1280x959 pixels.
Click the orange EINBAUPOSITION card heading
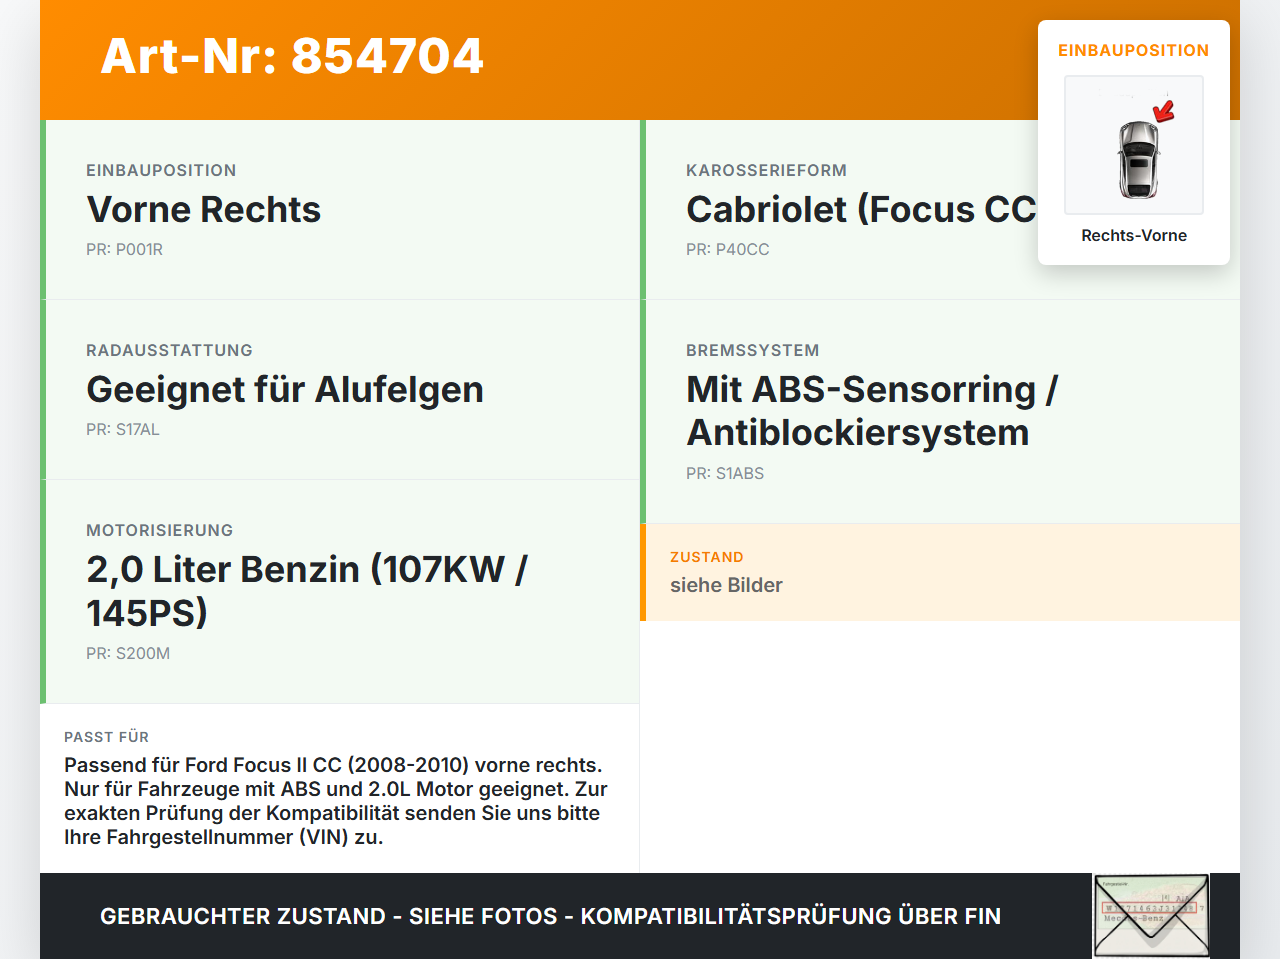coord(1134,50)
